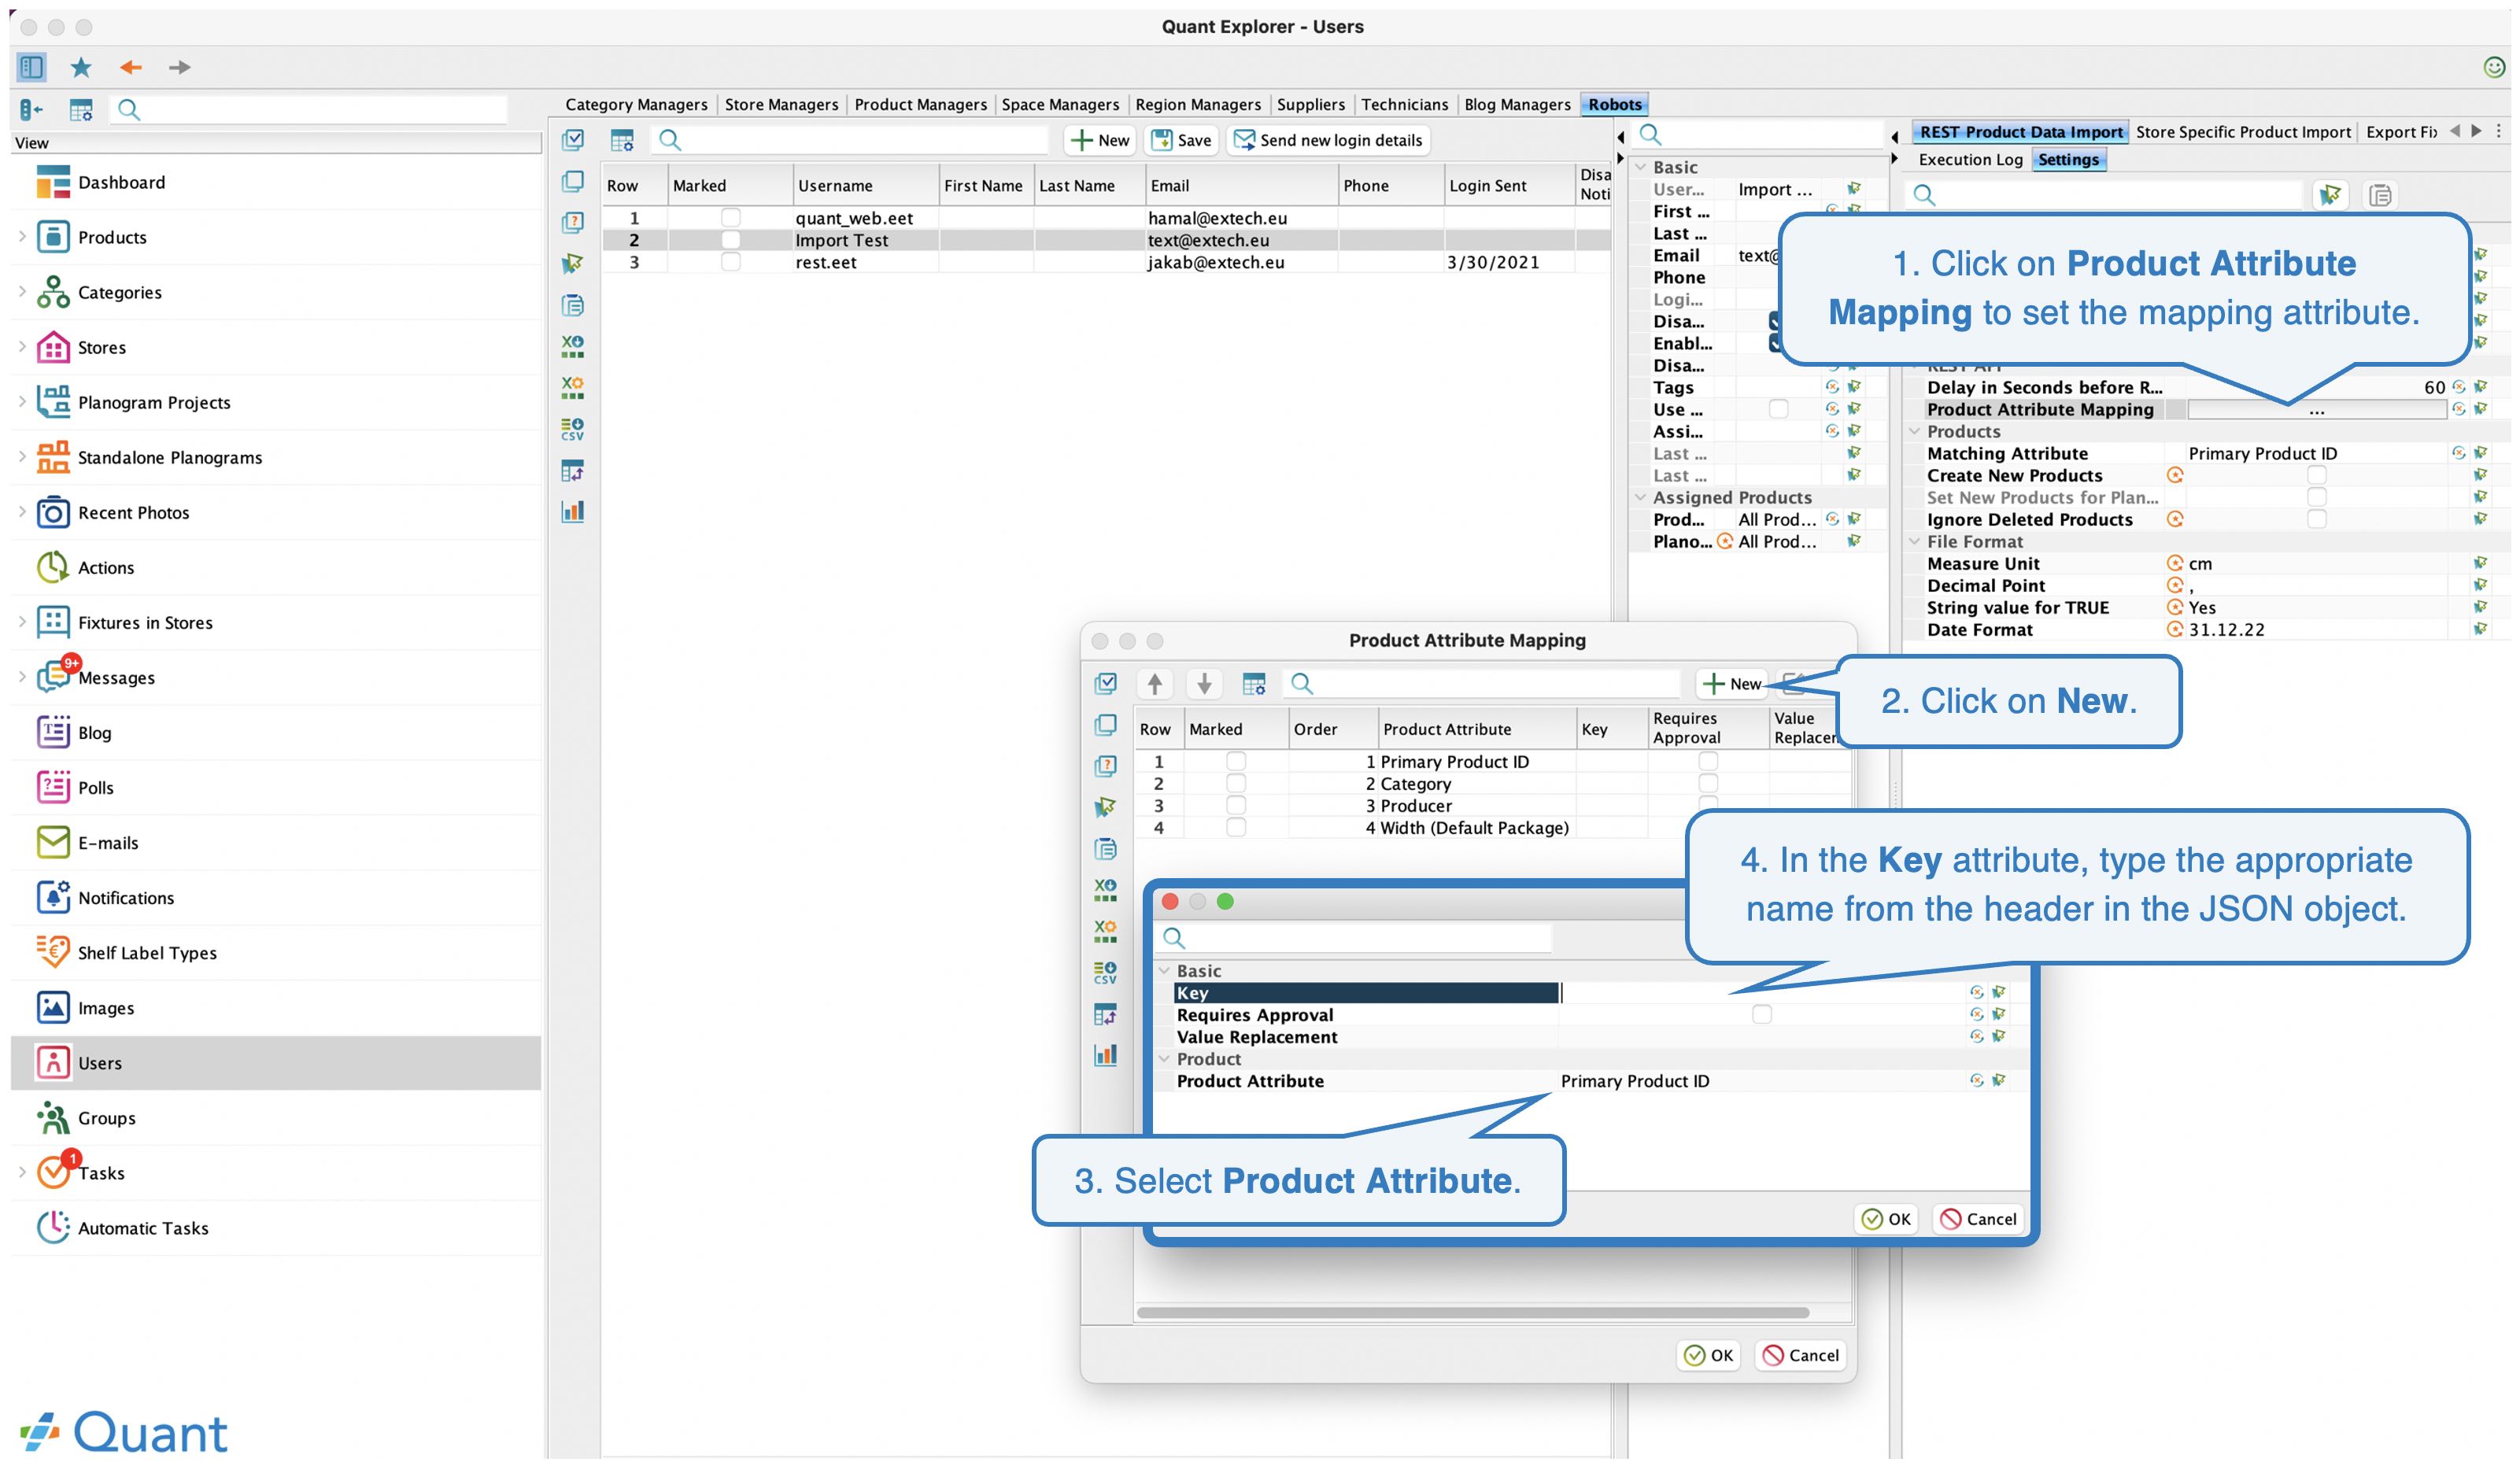
Task: Toggle Marked checkbox for Primary Product ID row
Action: [x=1236, y=761]
